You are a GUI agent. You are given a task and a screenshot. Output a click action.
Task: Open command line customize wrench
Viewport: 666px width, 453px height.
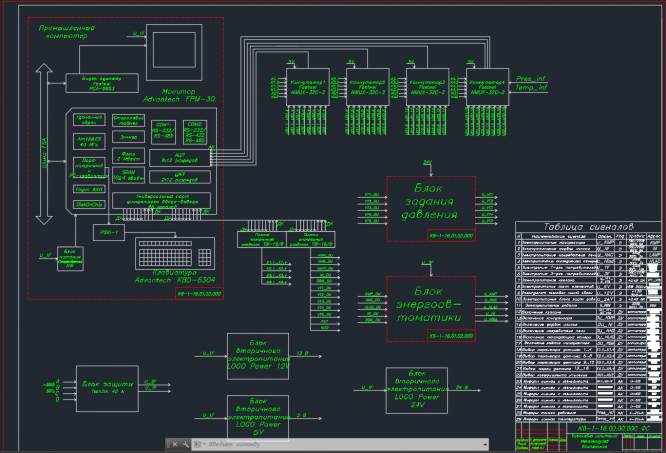click(183, 442)
